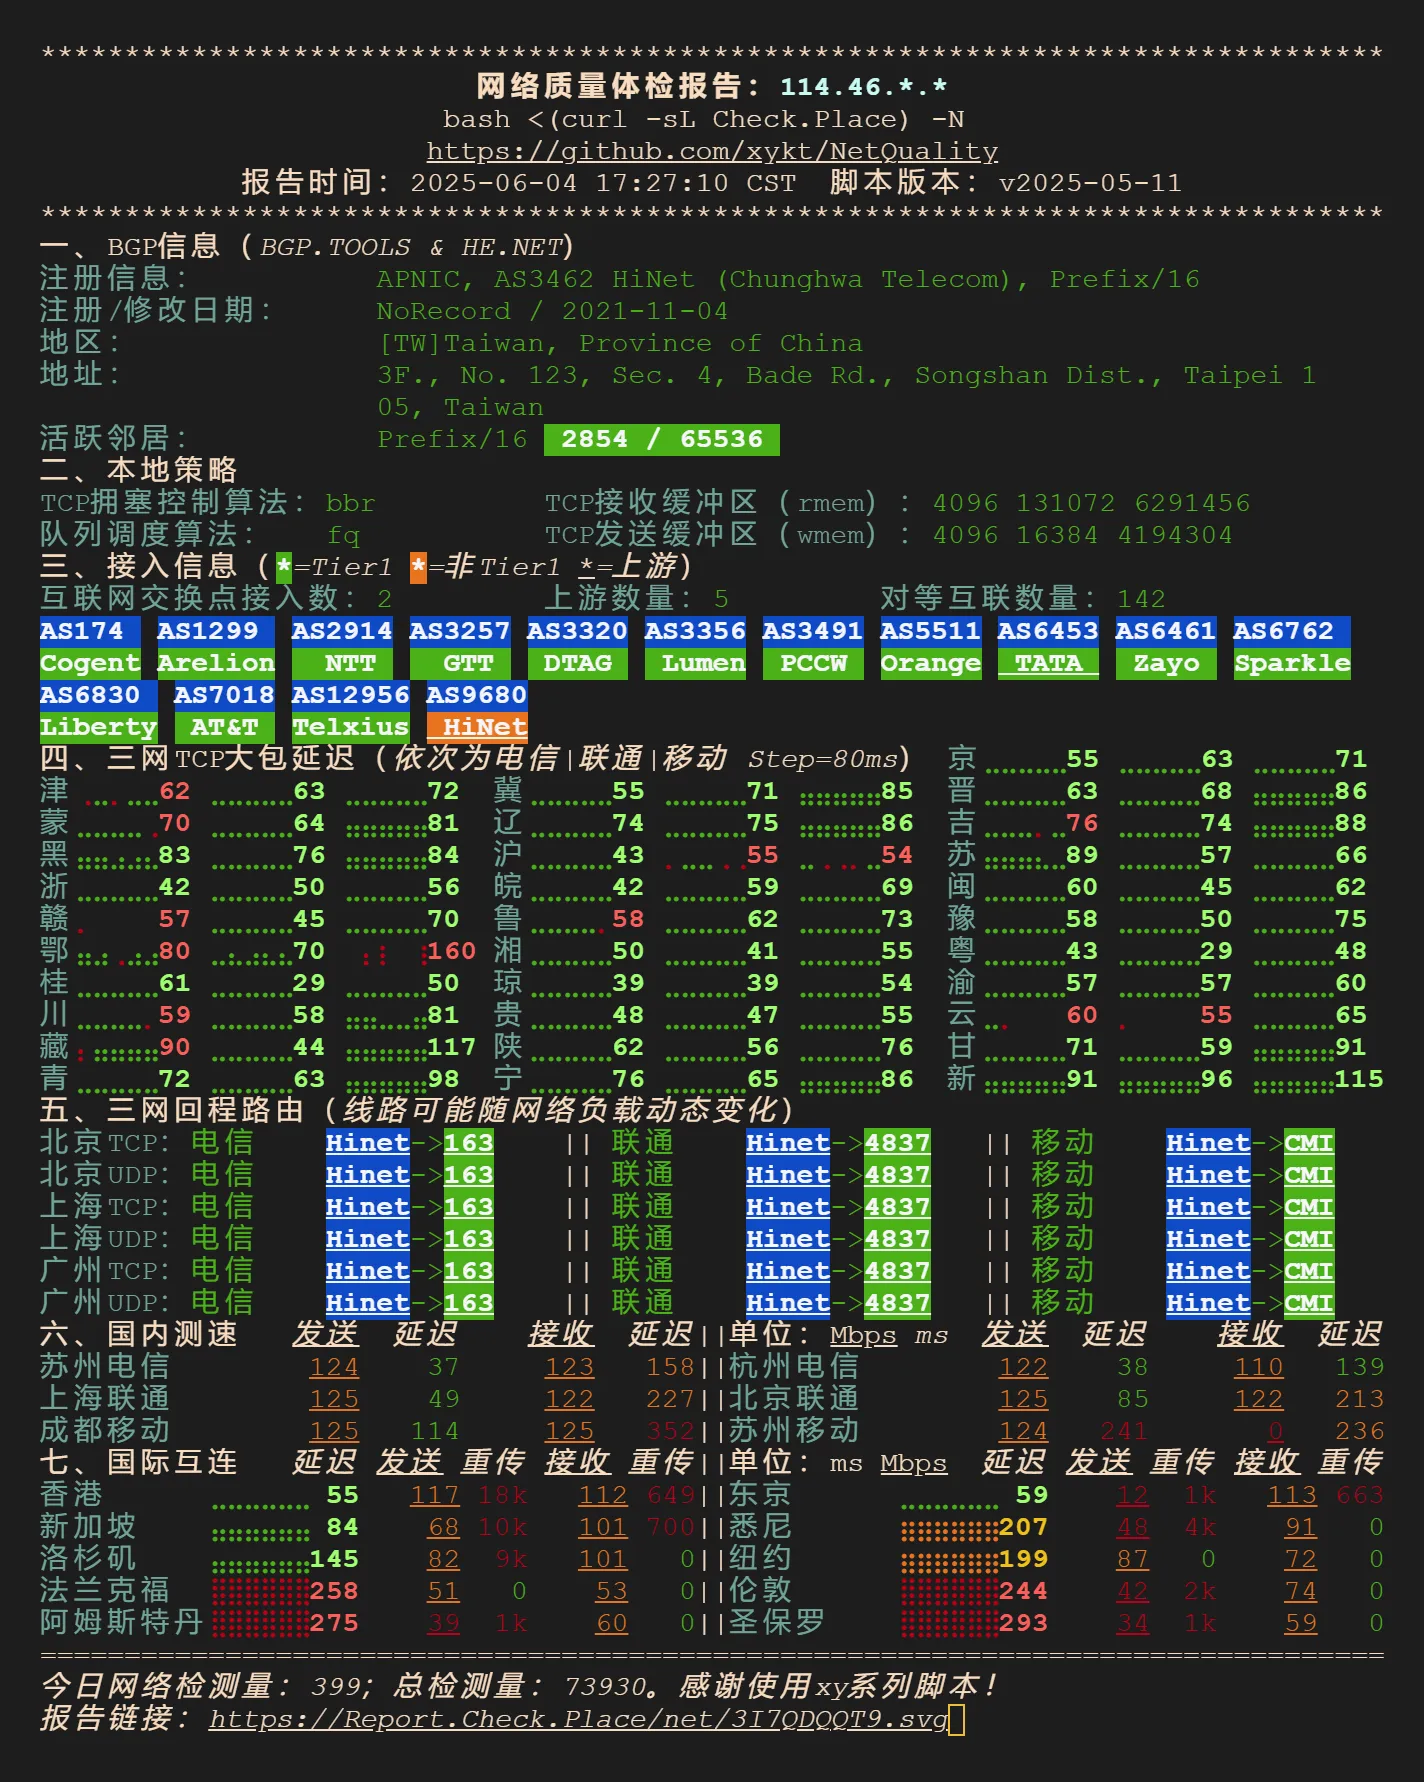Click 上海联通 receive latency 227

670,1399
